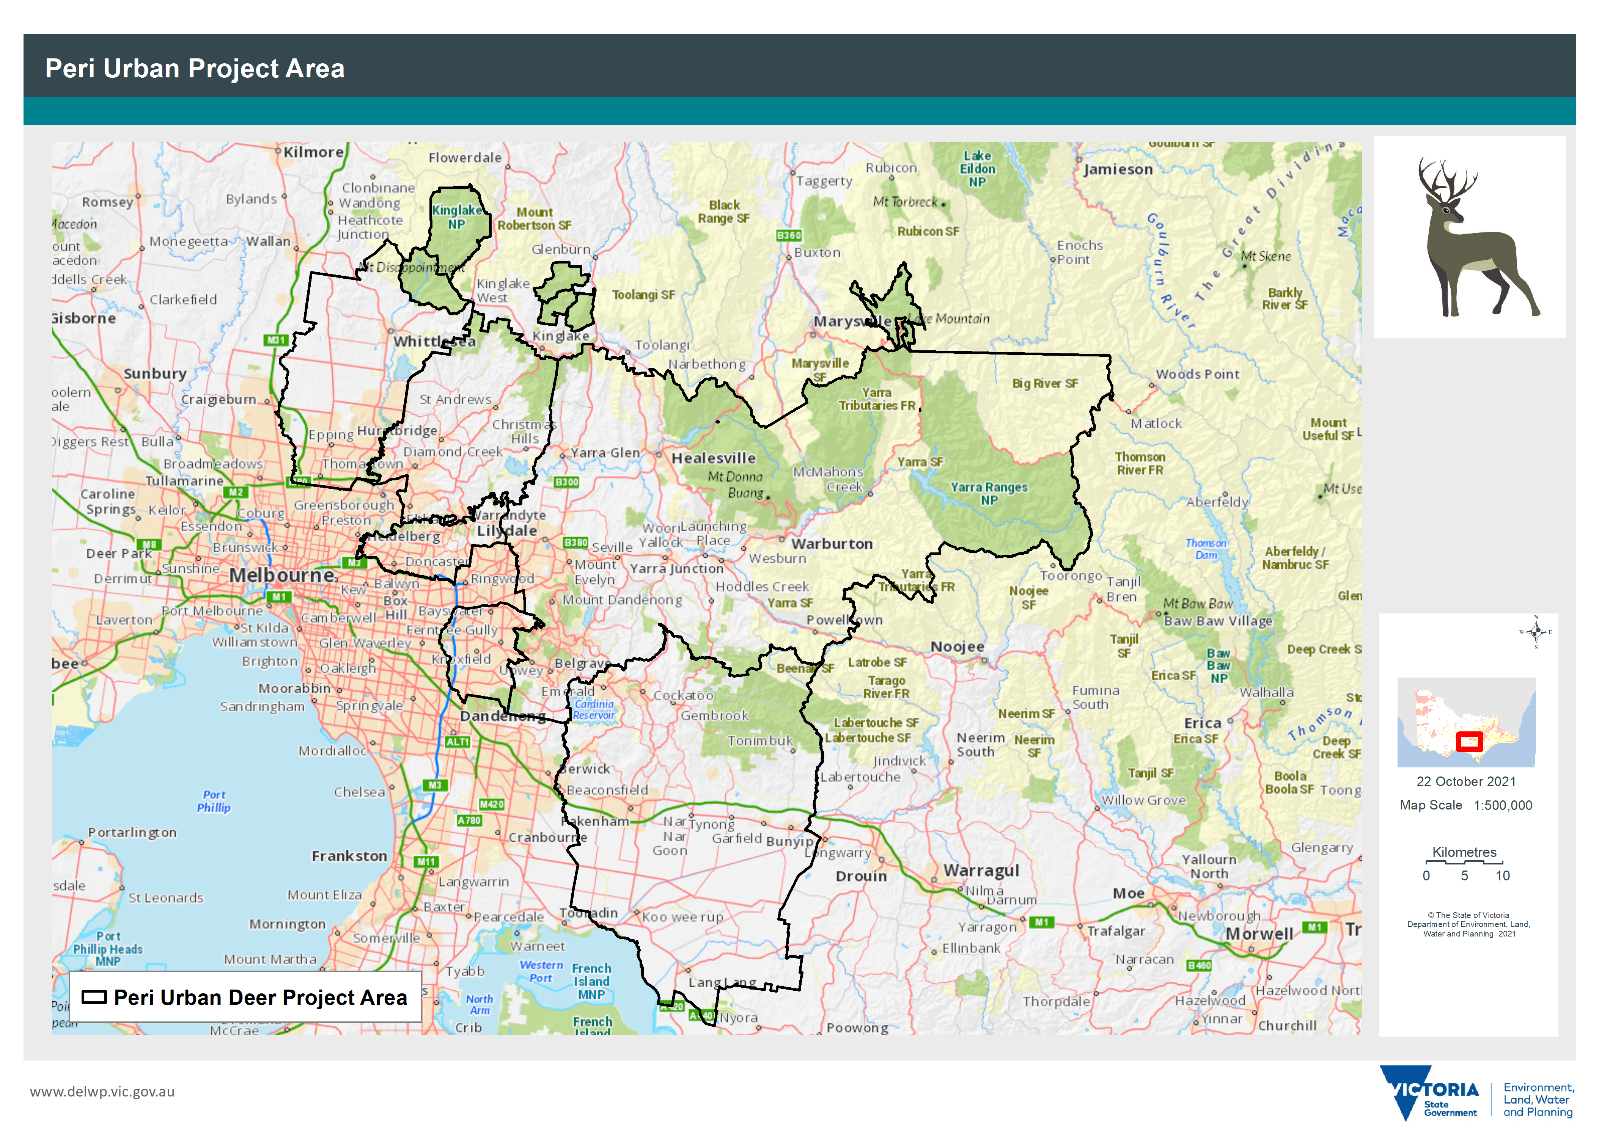Click the "Warburton" town label
The width and height of the screenshot is (1599, 1131).
[x=832, y=543]
